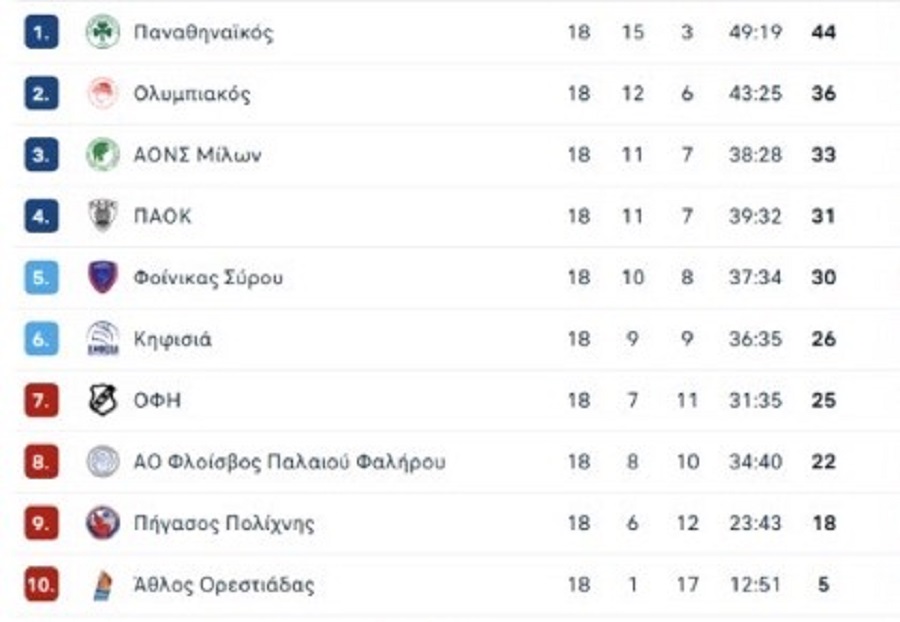Select the Άθλος Ορεστιάδας team name

click(224, 585)
